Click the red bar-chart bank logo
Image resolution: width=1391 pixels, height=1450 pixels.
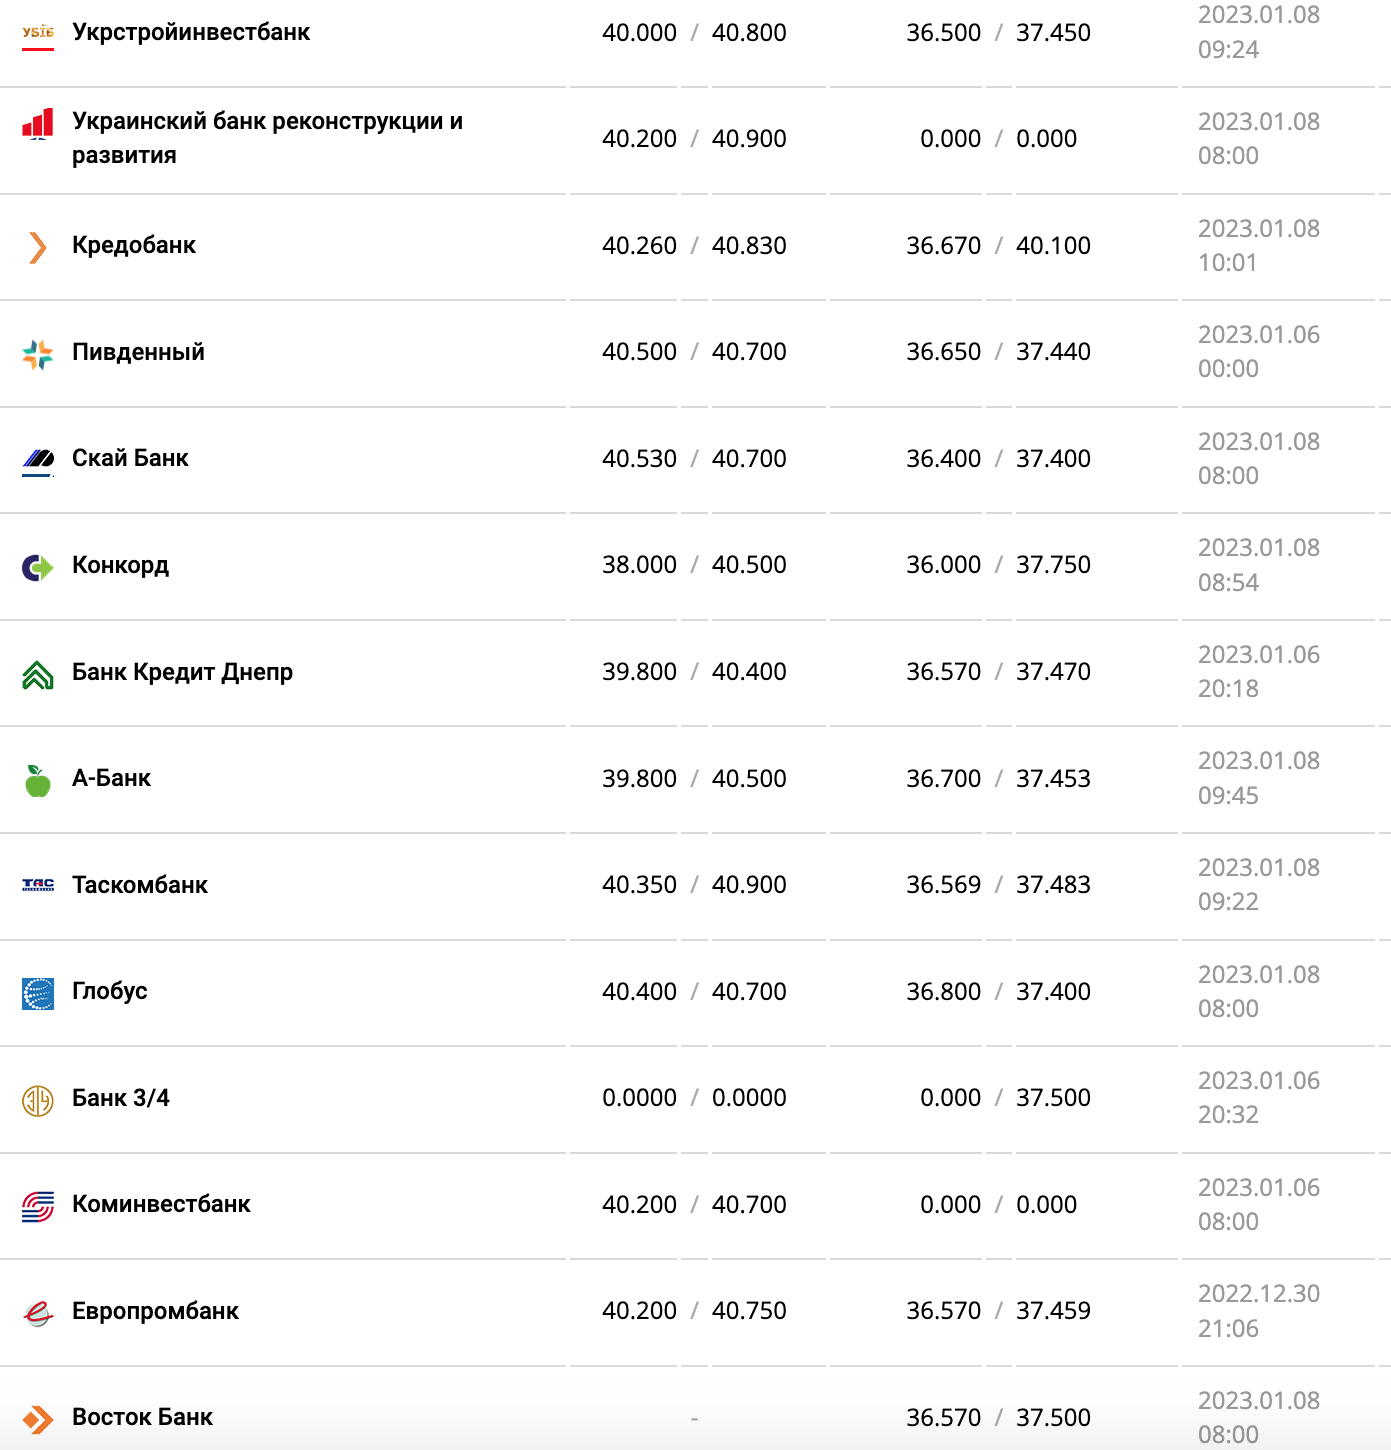click(x=38, y=124)
